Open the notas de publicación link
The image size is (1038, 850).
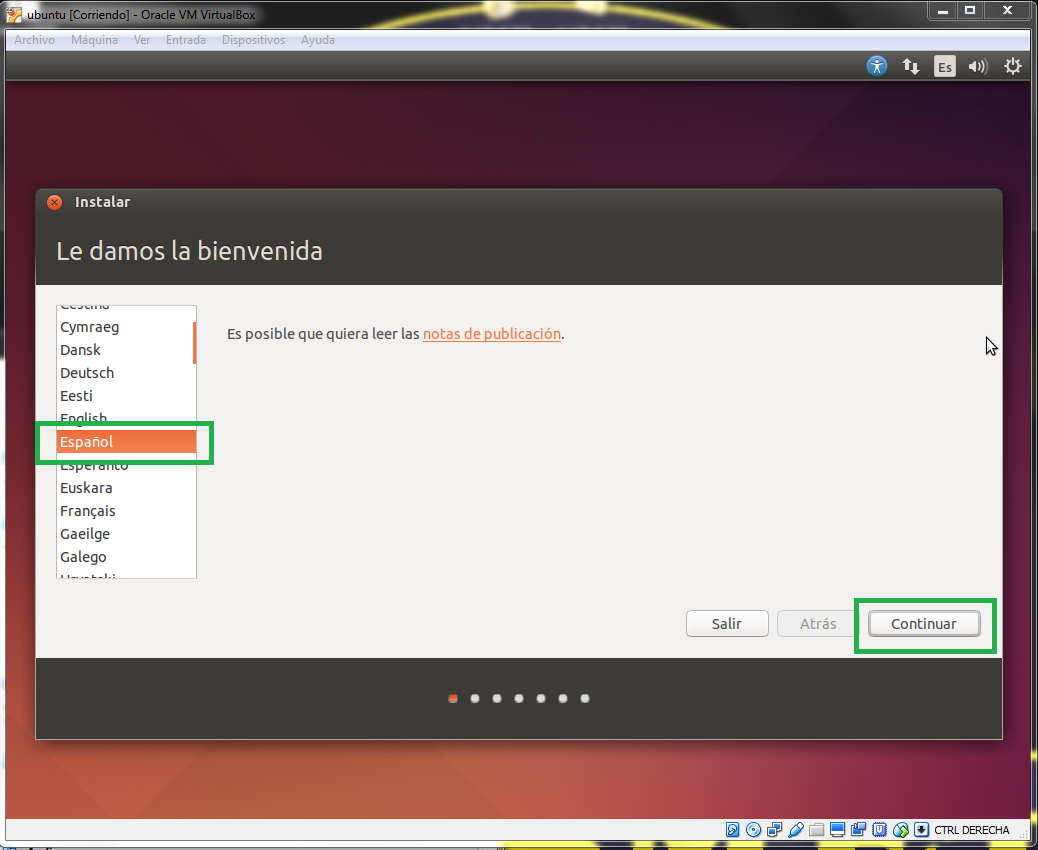[x=491, y=334]
